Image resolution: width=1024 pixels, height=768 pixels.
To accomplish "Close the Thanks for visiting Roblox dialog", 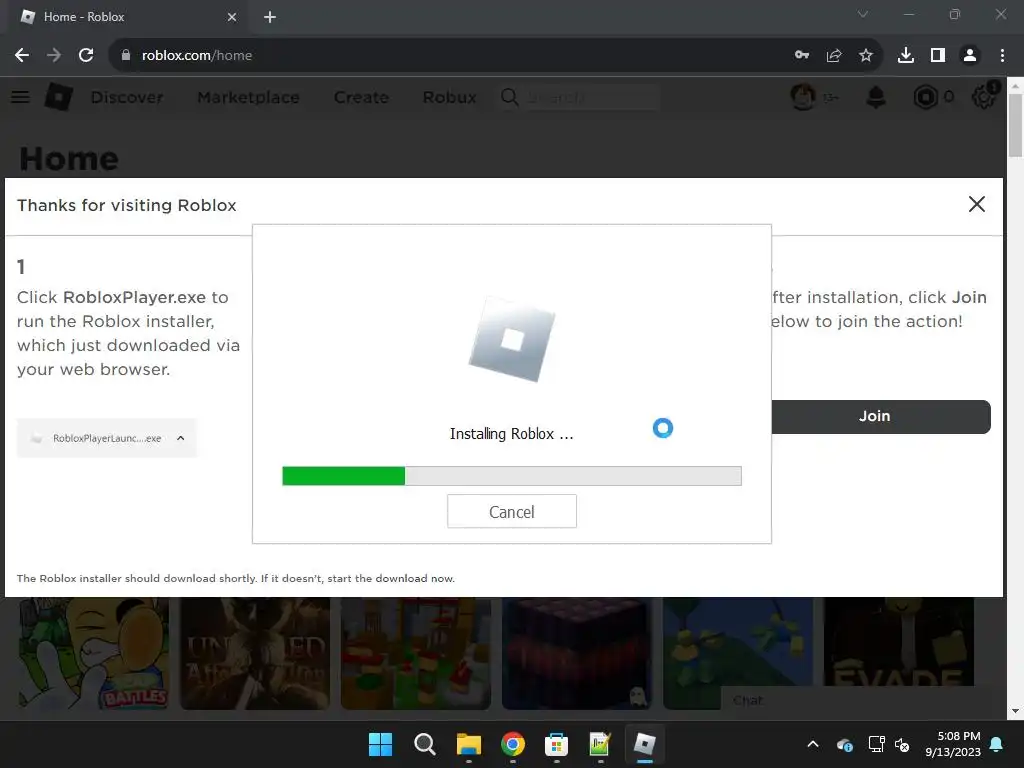I will pos(976,204).
